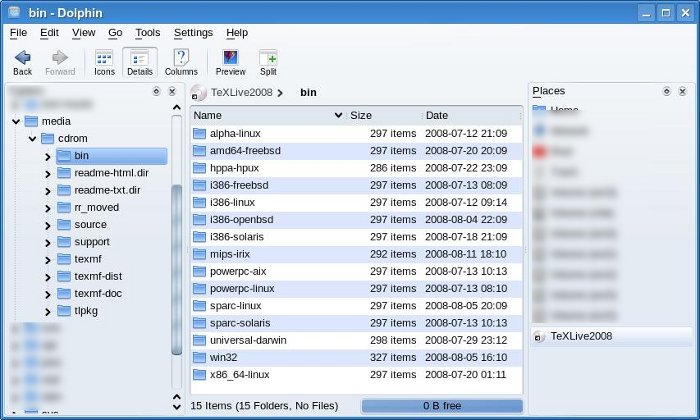Click the i386-freebsd folder icon
The height and width of the screenshot is (420, 700).
click(x=199, y=185)
